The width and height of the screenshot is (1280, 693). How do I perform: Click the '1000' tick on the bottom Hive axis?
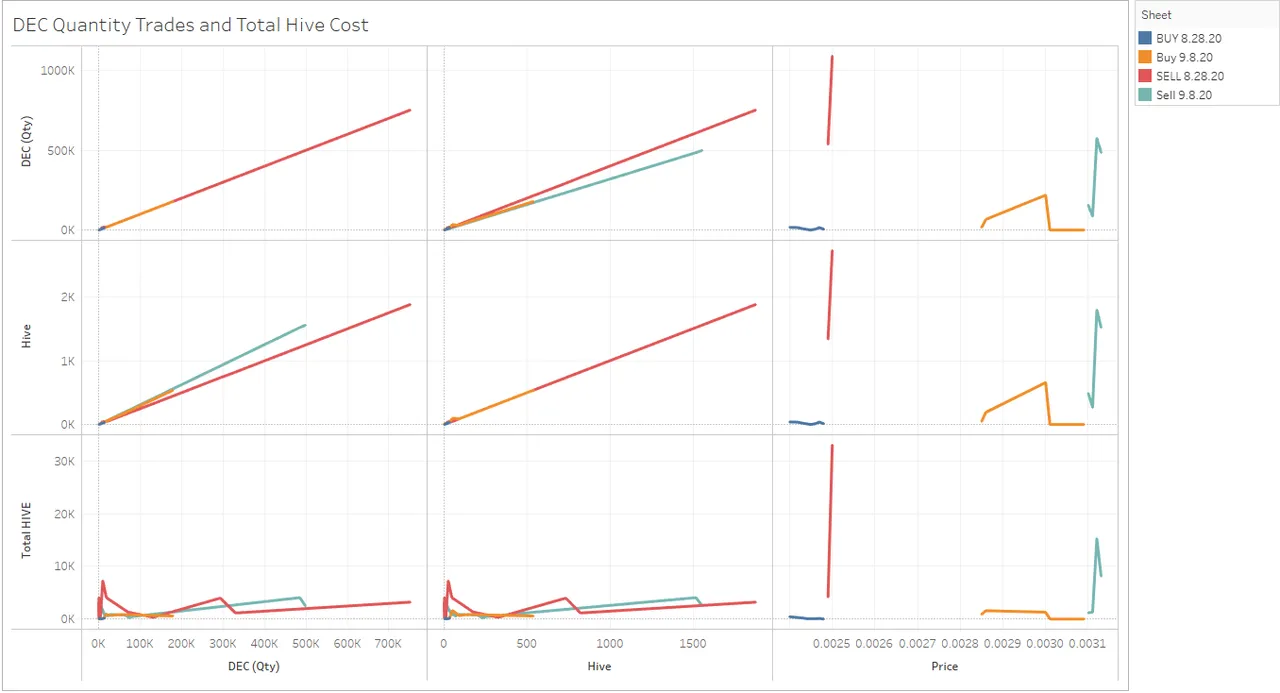pyautogui.click(x=609, y=644)
